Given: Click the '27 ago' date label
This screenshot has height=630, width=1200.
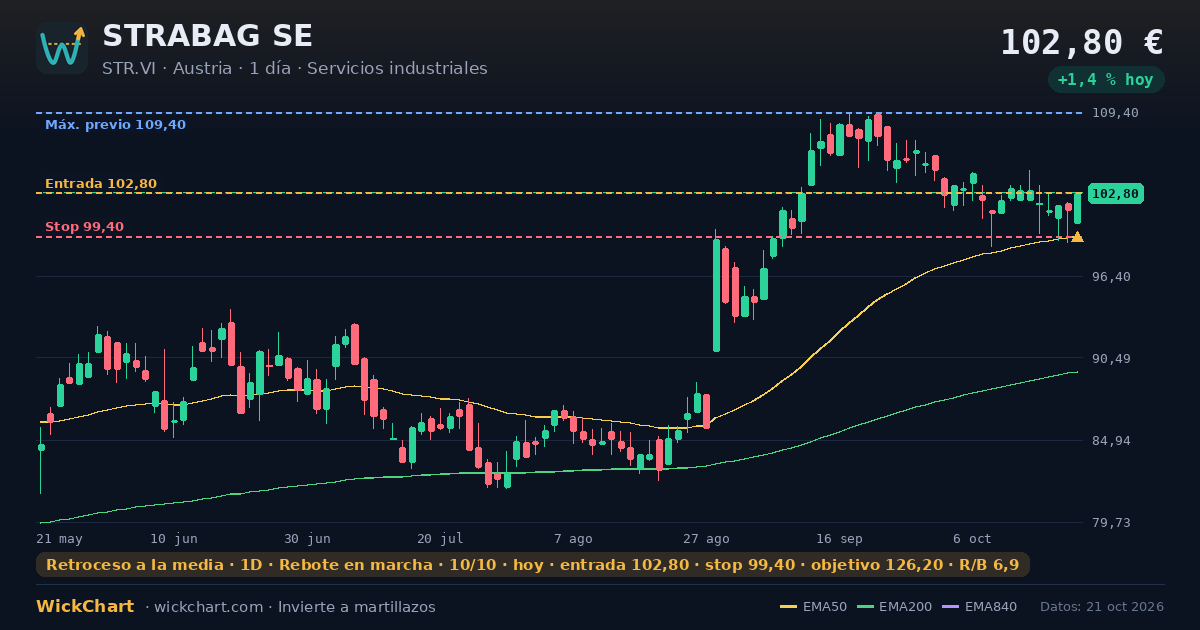Looking at the screenshot, I should pyautogui.click(x=706, y=539).
